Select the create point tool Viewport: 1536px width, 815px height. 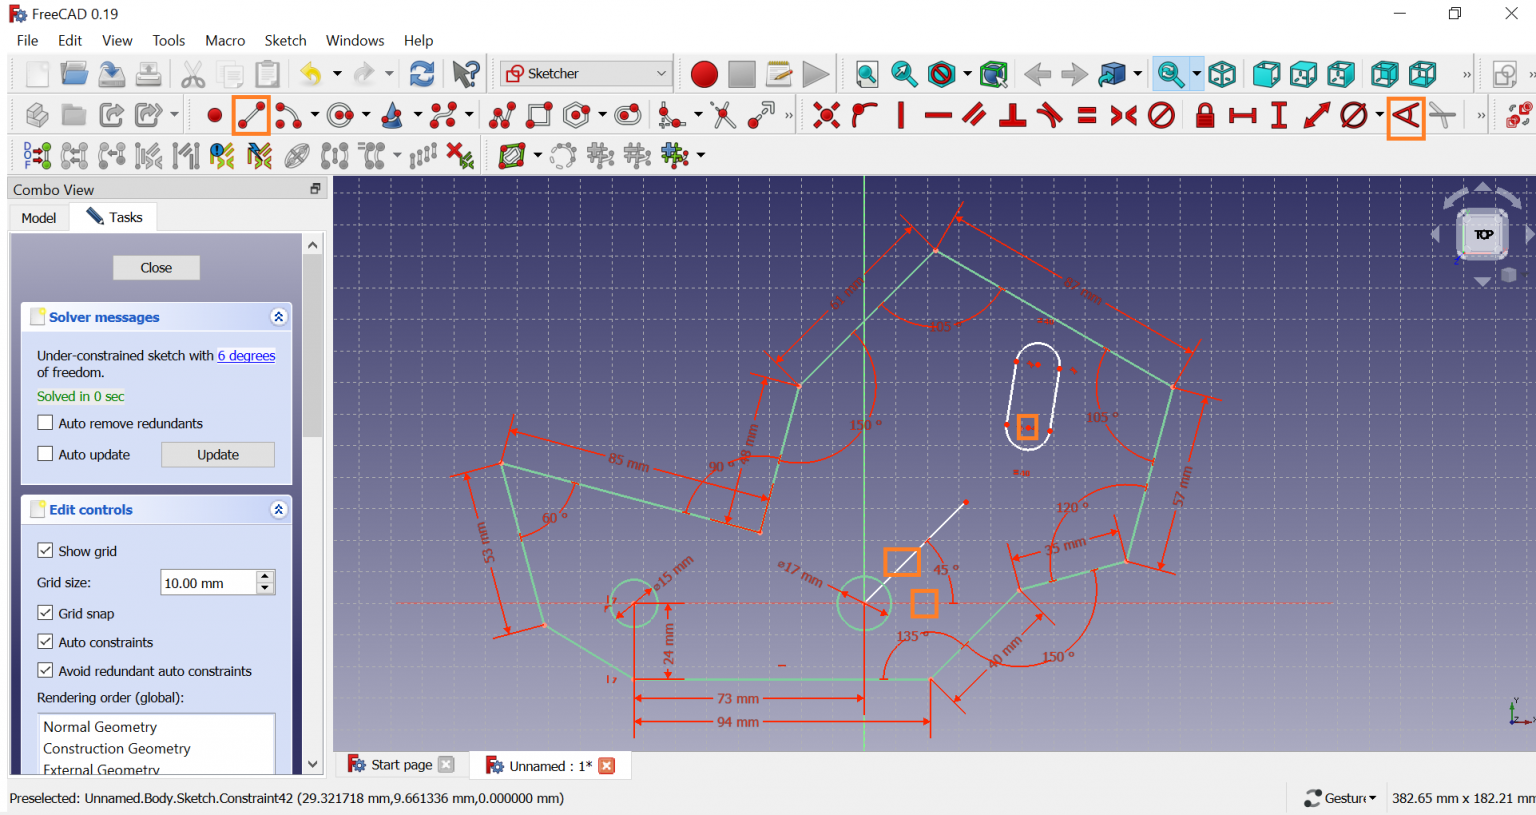(214, 115)
